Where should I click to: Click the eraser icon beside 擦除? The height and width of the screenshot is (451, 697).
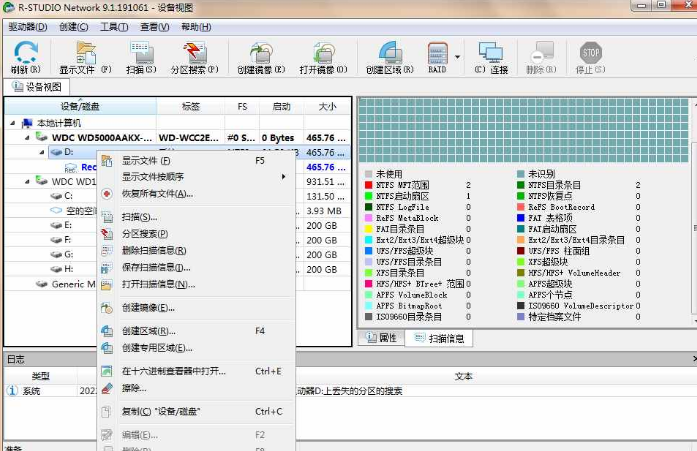[x=107, y=388]
